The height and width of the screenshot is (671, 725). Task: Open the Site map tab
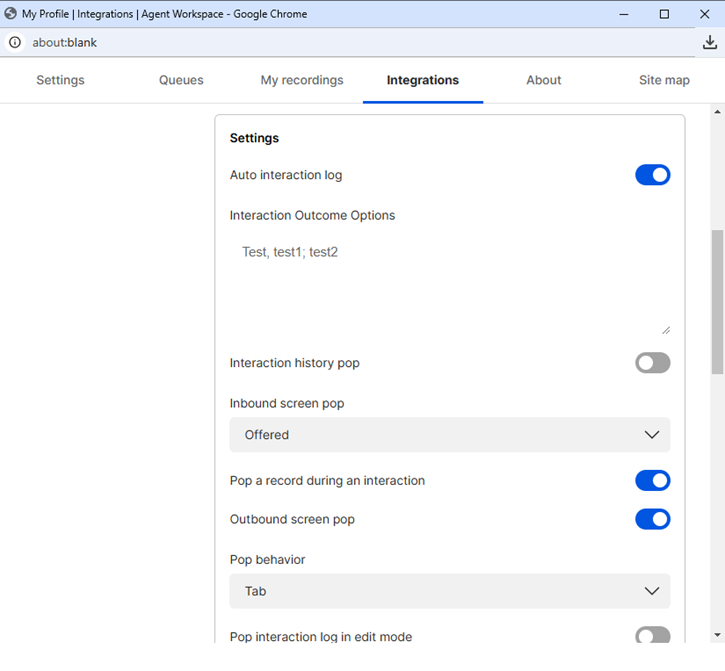(664, 80)
